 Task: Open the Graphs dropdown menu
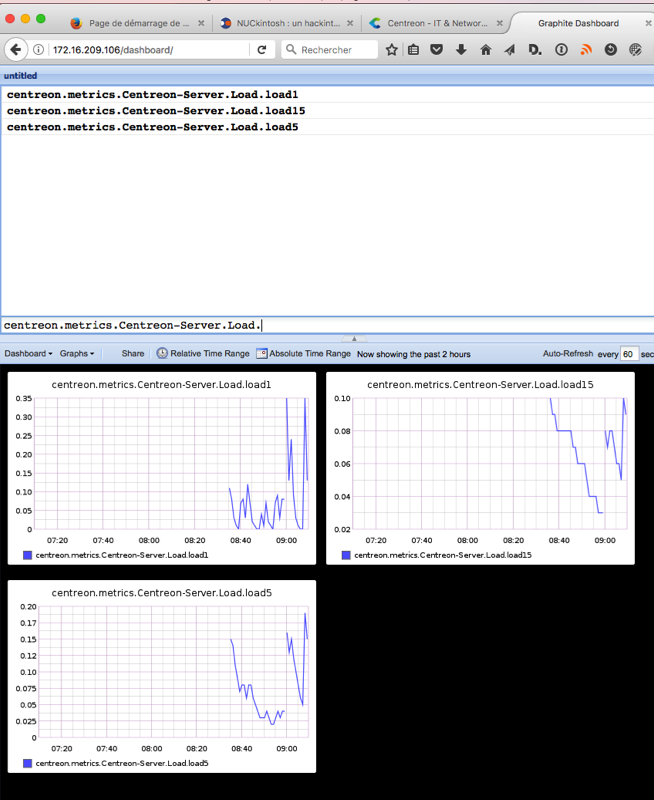pos(77,354)
